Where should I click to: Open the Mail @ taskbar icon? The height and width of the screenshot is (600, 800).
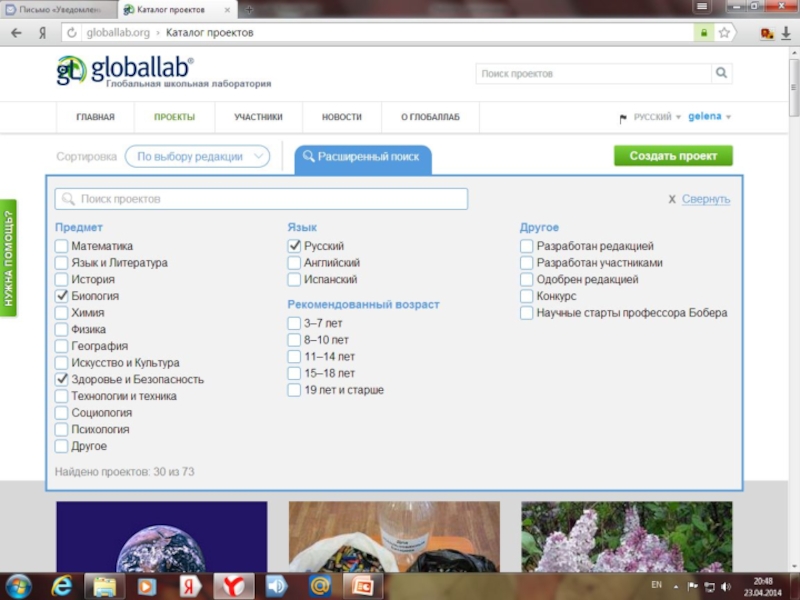tap(320, 587)
